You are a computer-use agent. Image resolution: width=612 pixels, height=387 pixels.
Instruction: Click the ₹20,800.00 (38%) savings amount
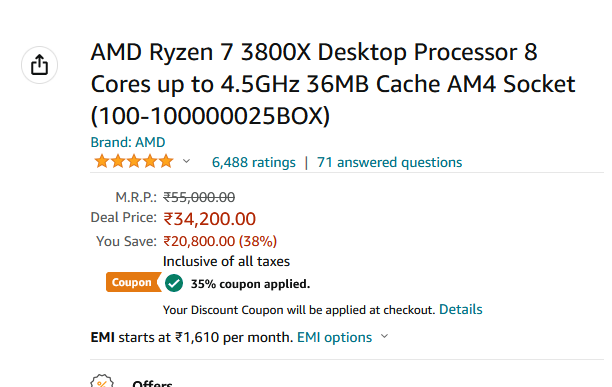(220, 241)
